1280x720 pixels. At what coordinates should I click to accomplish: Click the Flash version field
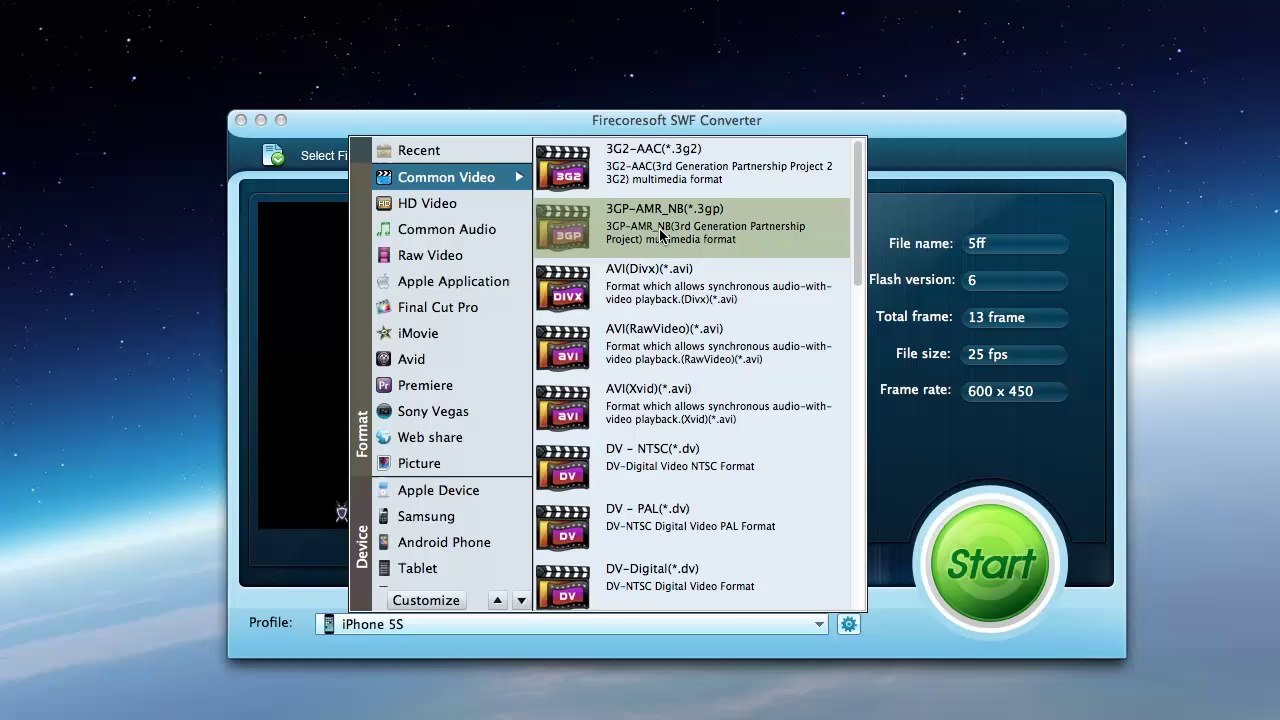1016,281
